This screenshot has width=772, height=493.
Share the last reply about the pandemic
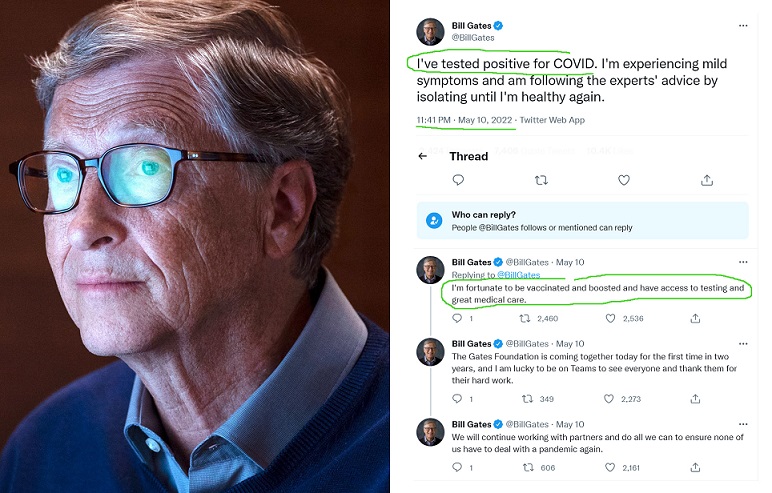[x=695, y=467]
